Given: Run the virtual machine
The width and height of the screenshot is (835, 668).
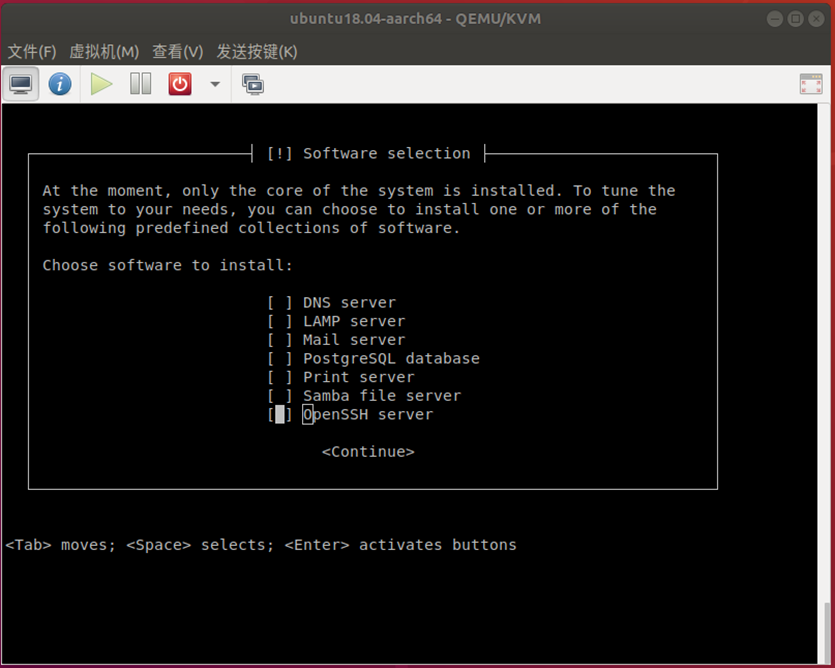Looking at the screenshot, I should click(x=101, y=84).
